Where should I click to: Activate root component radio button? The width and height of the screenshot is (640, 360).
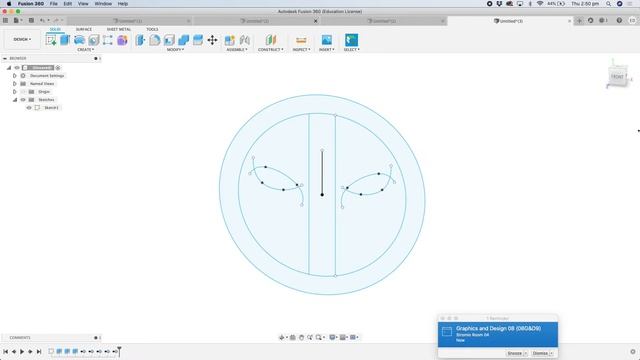[x=58, y=68]
